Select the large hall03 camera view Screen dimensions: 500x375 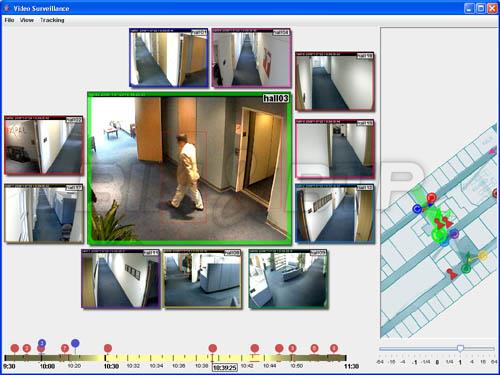point(189,168)
